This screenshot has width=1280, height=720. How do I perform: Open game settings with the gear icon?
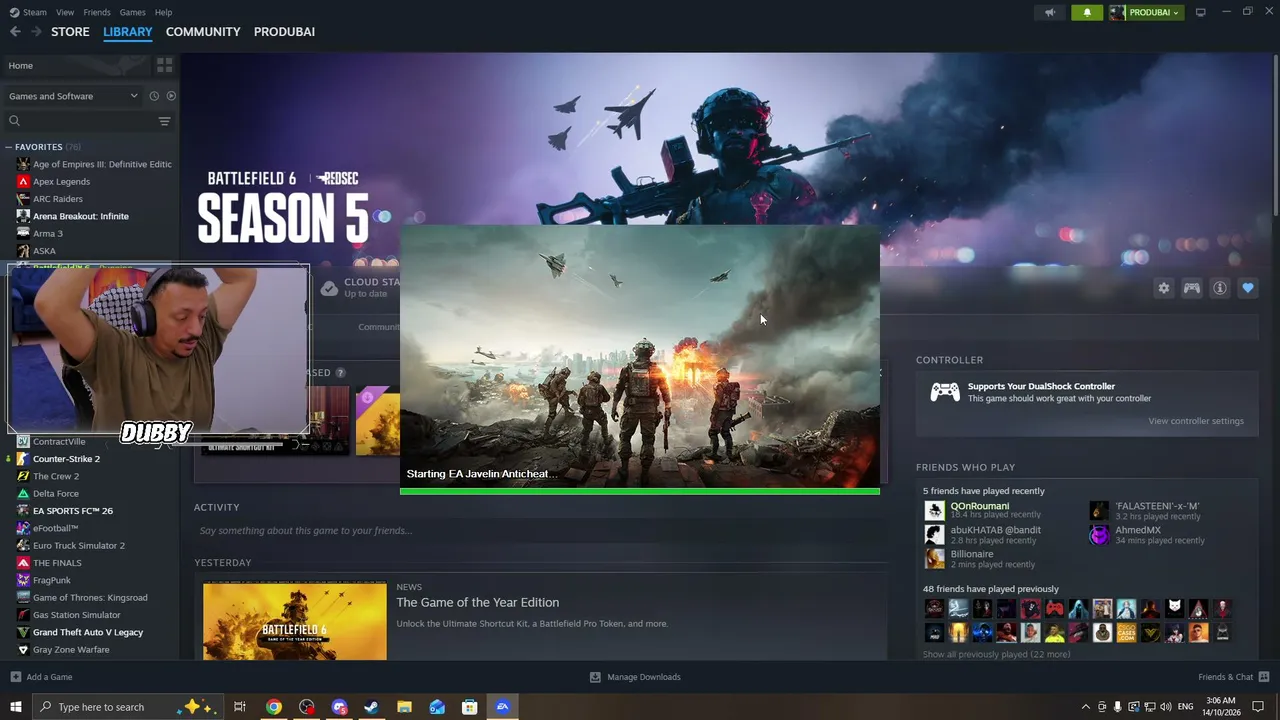click(x=1164, y=288)
